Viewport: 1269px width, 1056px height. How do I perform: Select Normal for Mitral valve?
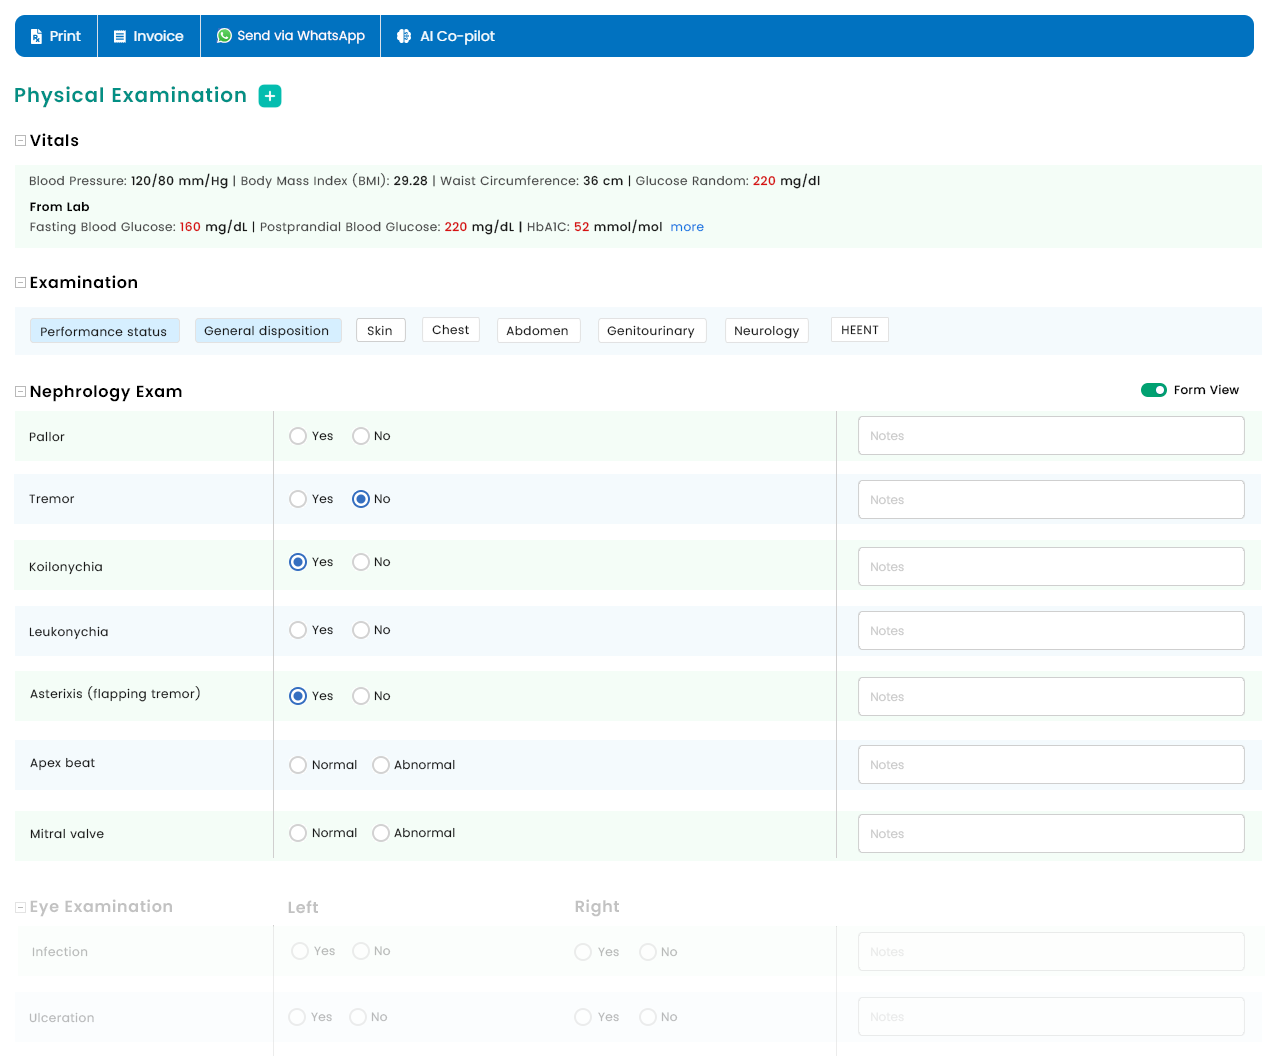[298, 833]
